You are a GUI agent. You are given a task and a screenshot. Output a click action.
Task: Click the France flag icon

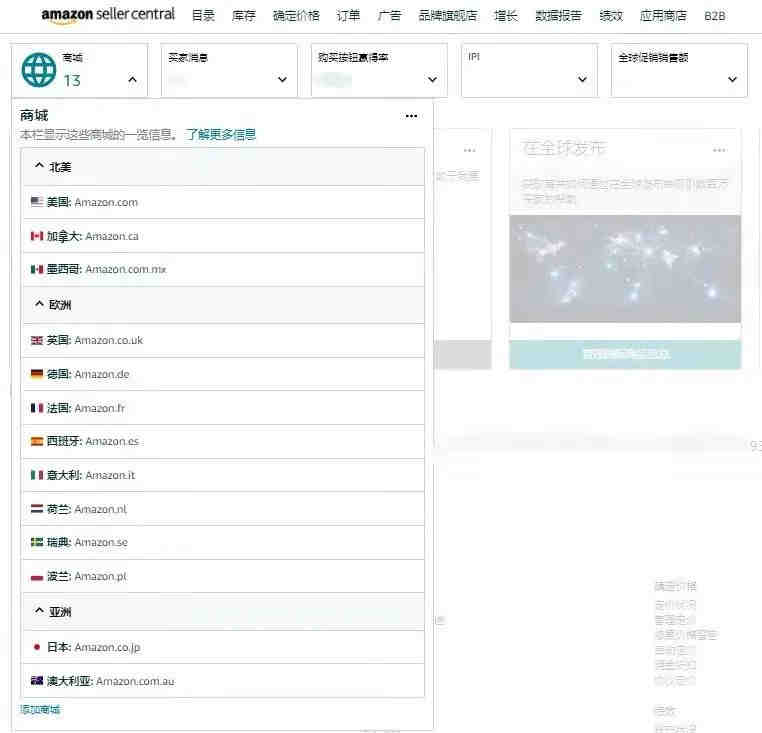[37, 408]
